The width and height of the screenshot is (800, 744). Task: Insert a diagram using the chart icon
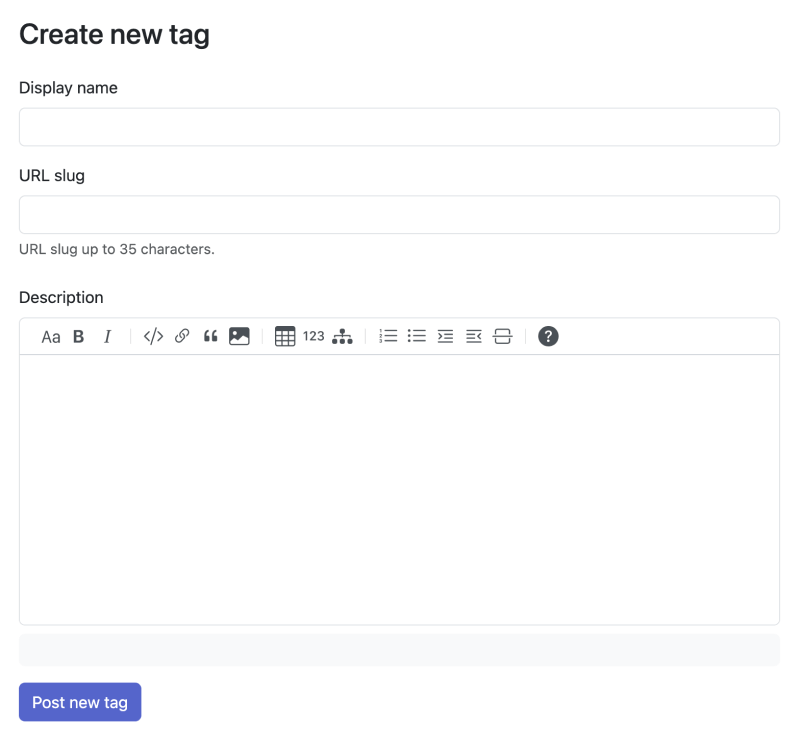[x=342, y=337]
